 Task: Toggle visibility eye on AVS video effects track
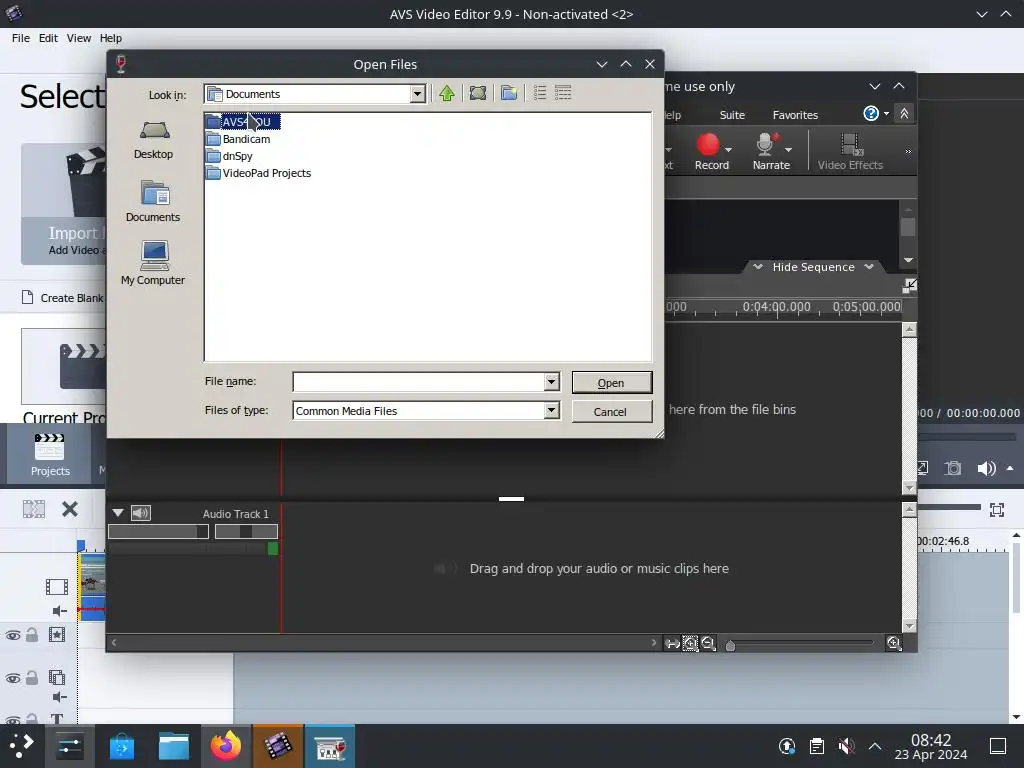[x=13, y=635]
